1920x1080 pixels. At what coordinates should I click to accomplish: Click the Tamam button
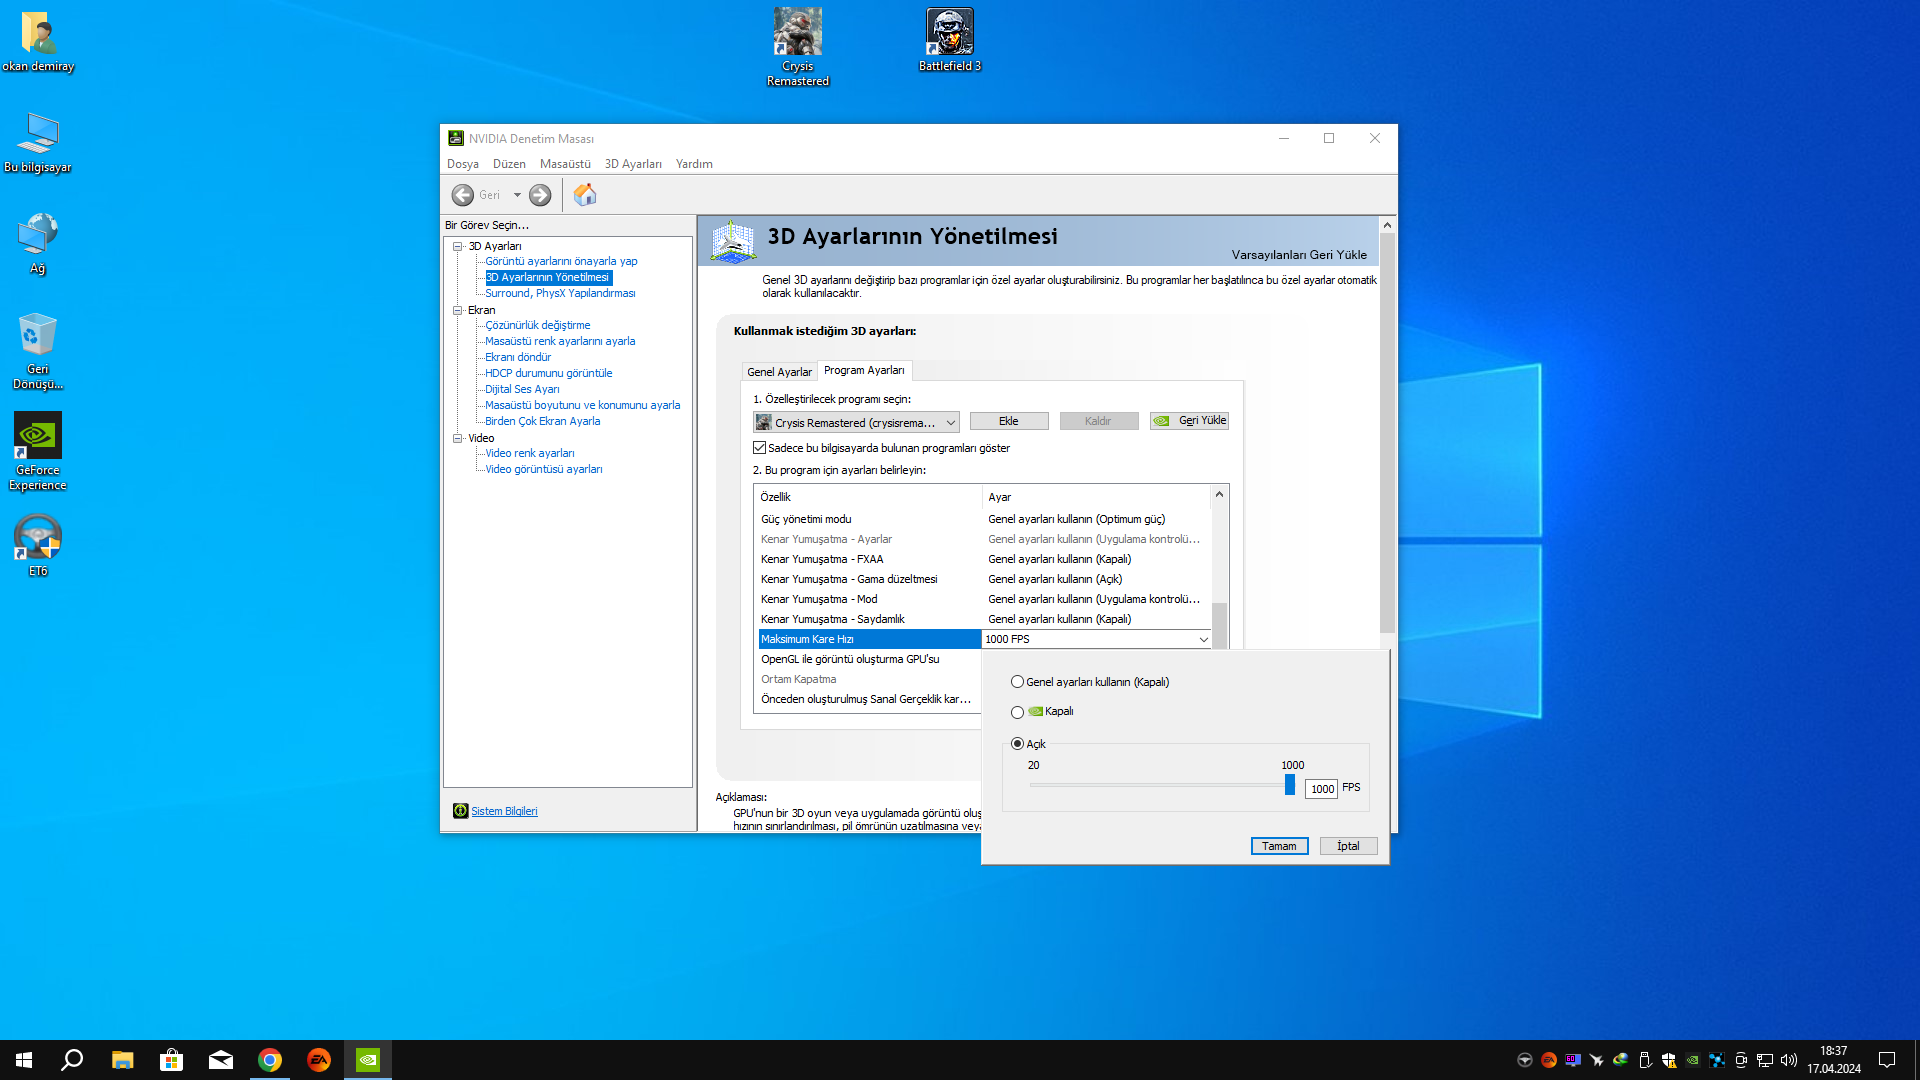(1279, 846)
